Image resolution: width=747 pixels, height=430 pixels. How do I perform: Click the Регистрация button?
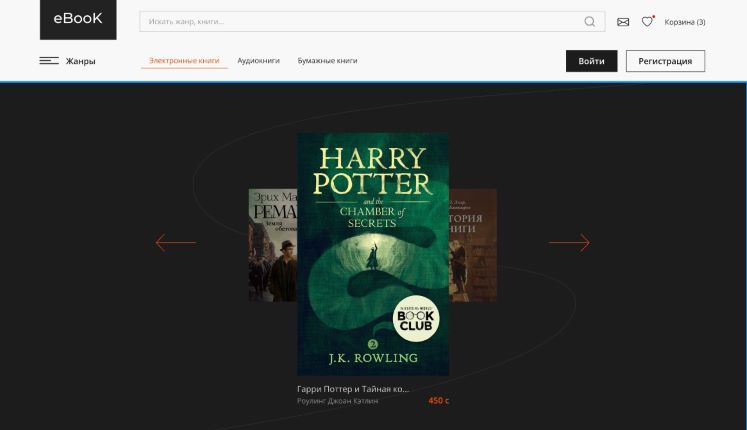665,61
